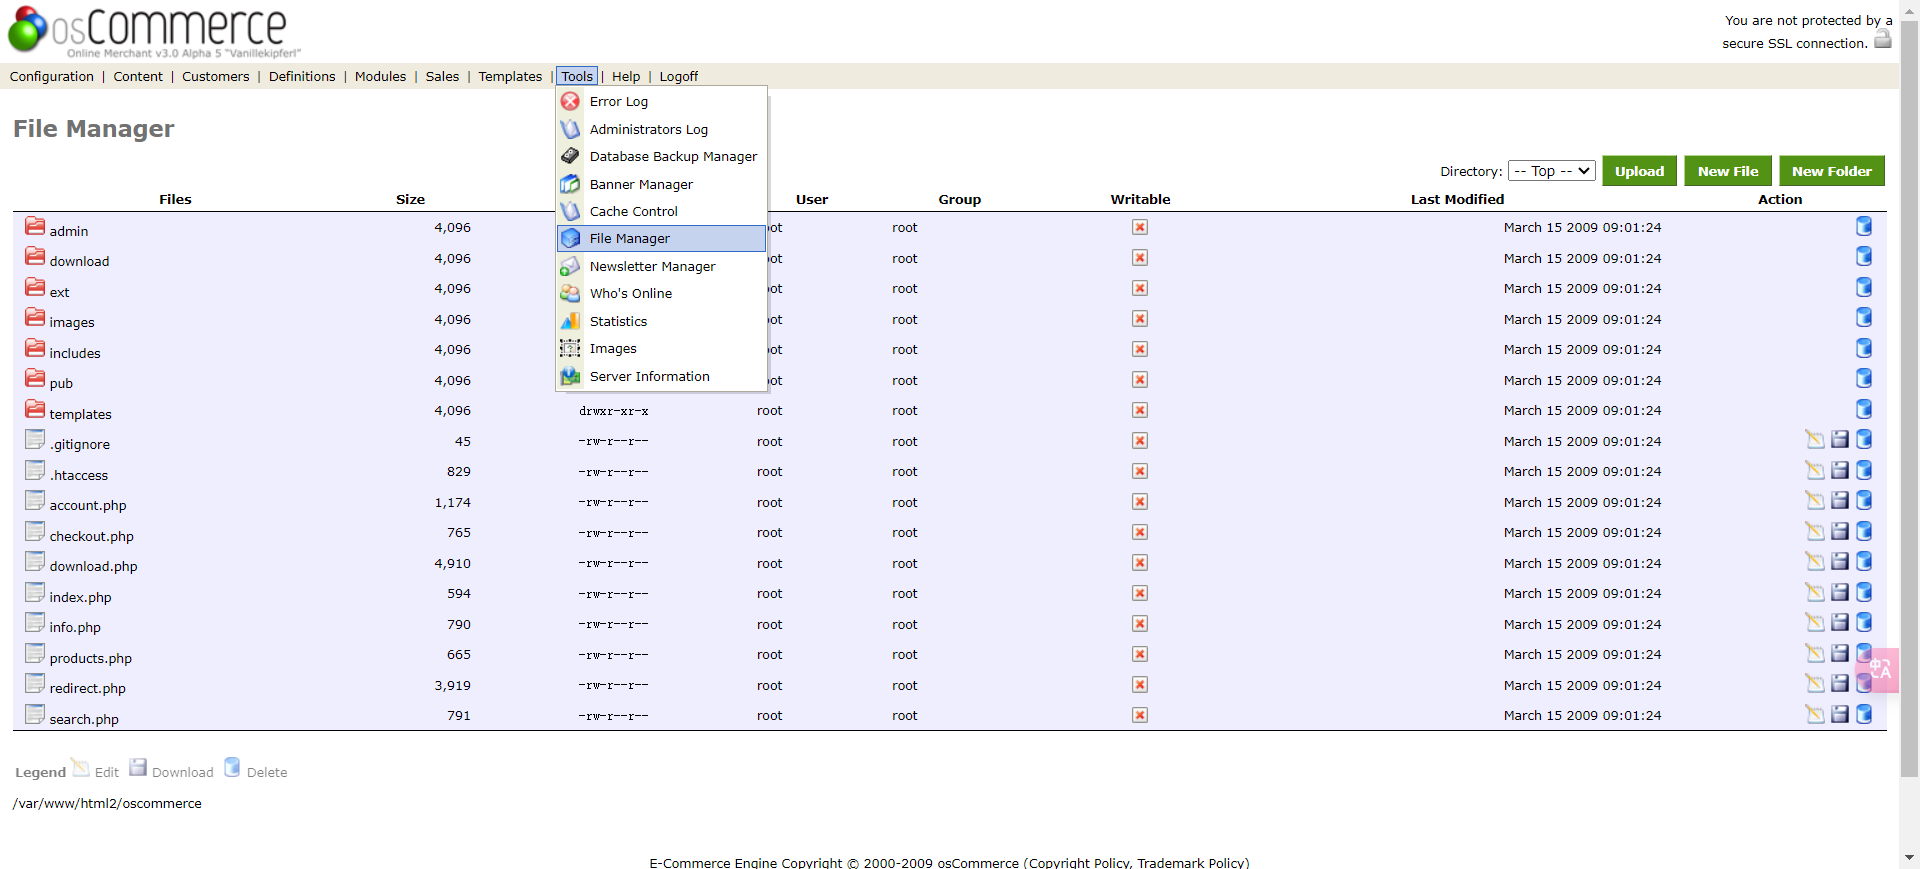Viewport: 1920px width, 869px height.
Task: Open the Help menu
Action: pos(626,76)
